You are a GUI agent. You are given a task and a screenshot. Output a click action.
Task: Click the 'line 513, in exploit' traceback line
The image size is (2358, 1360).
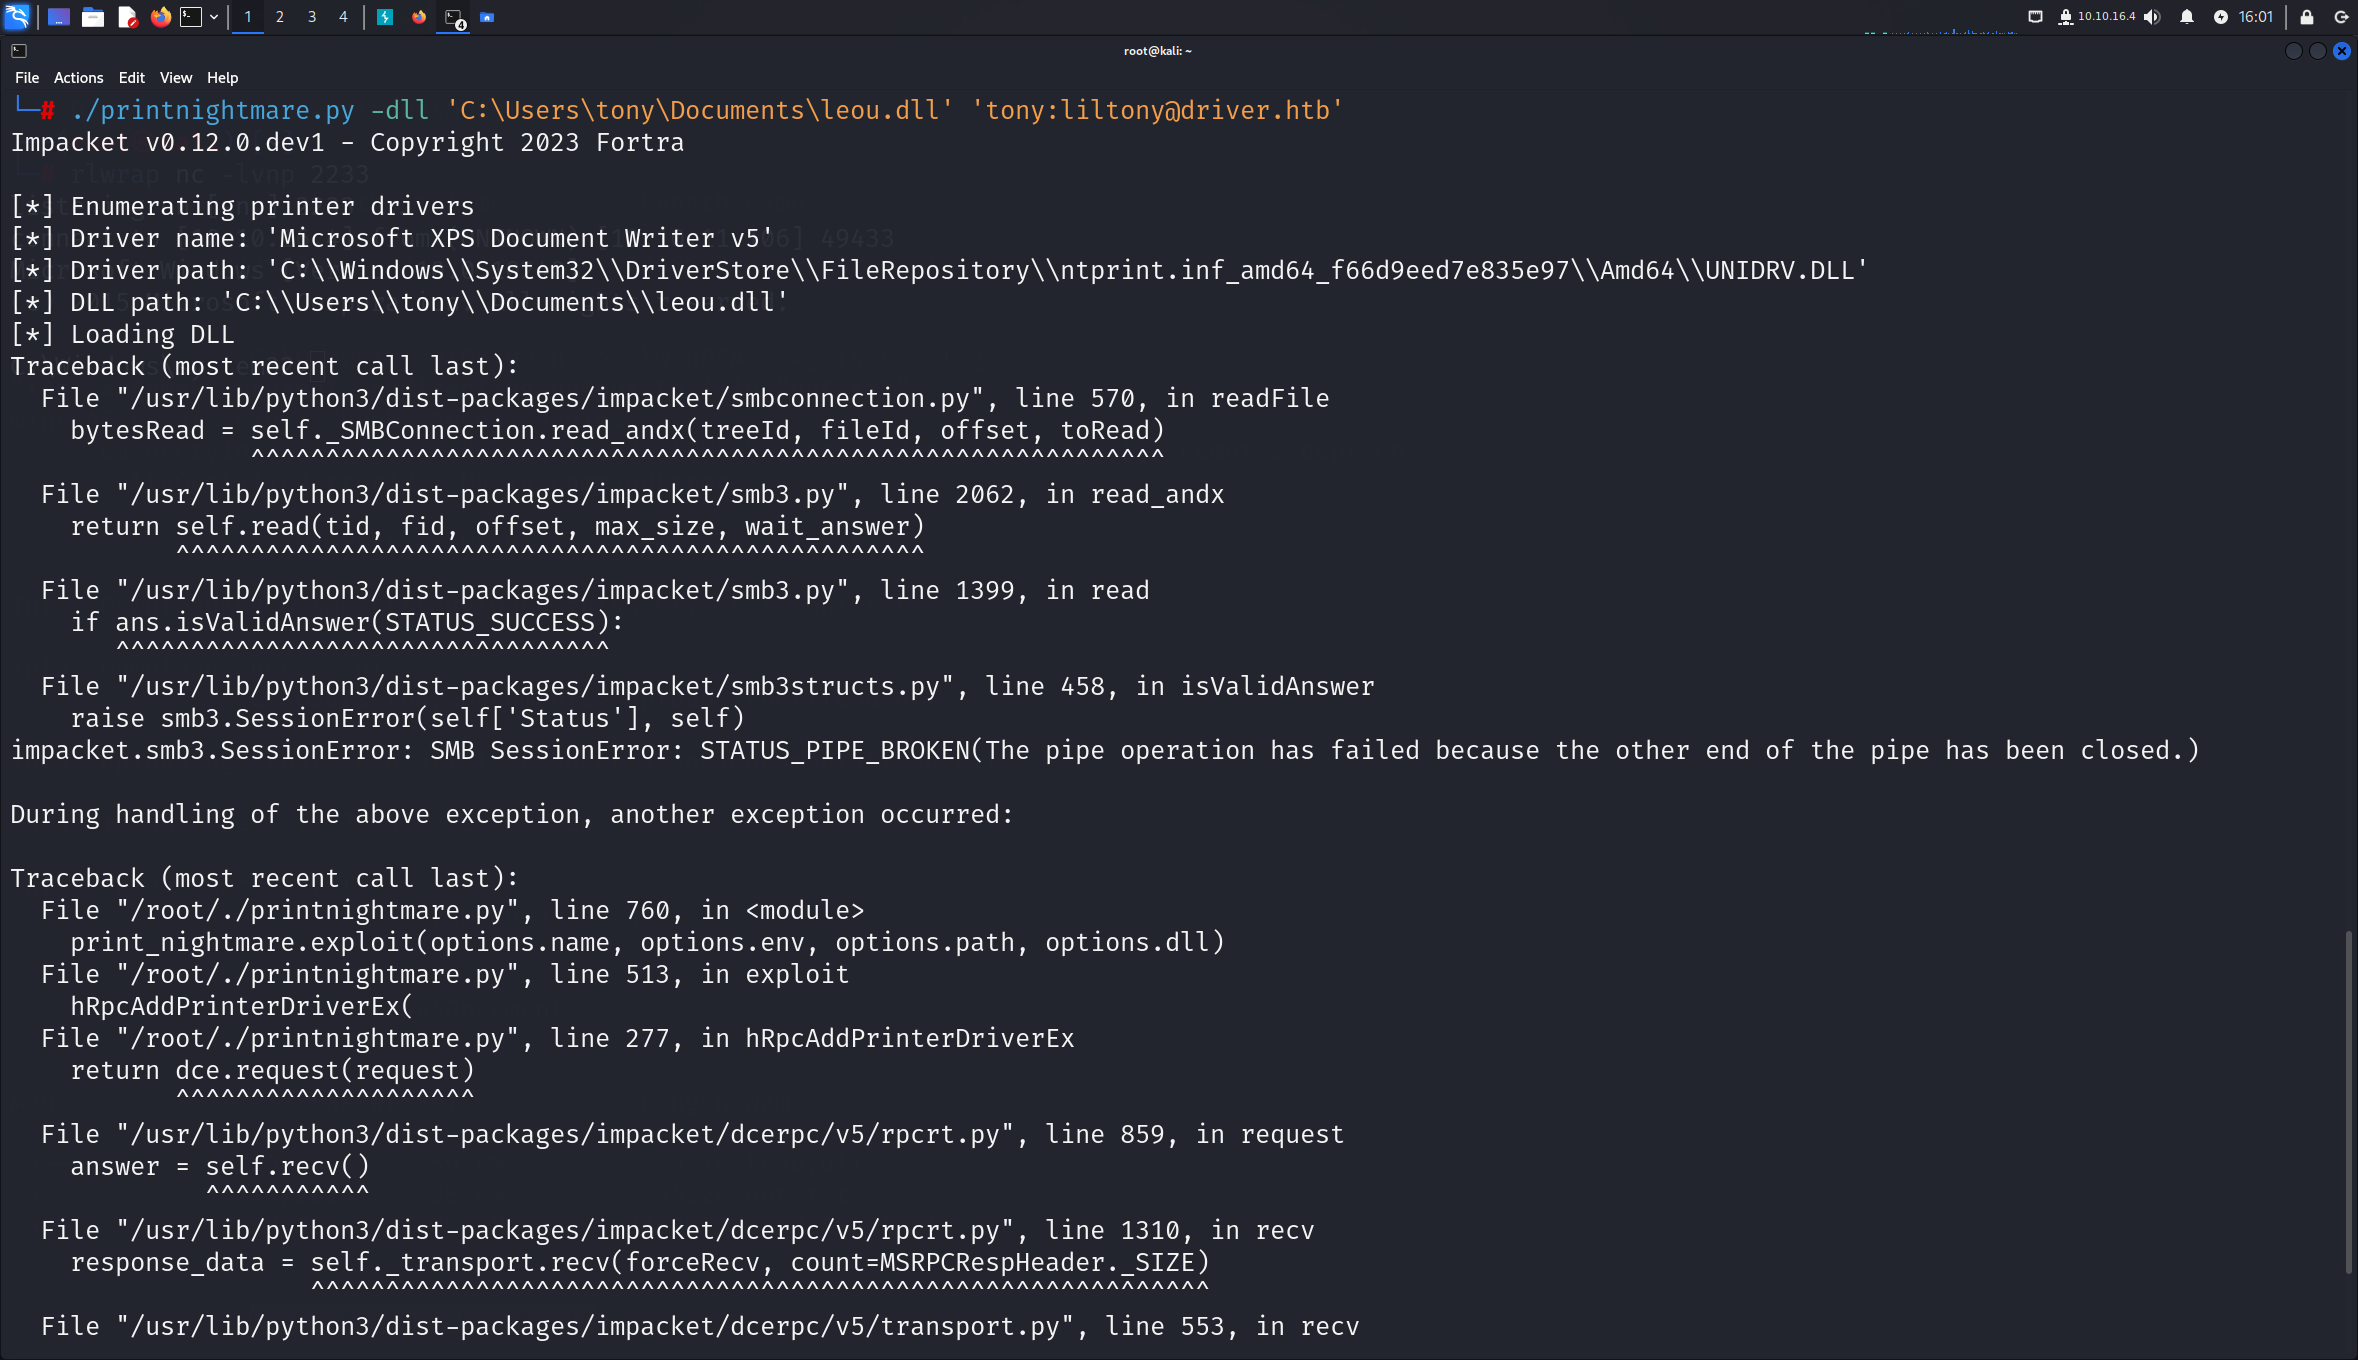(x=445, y=975)
